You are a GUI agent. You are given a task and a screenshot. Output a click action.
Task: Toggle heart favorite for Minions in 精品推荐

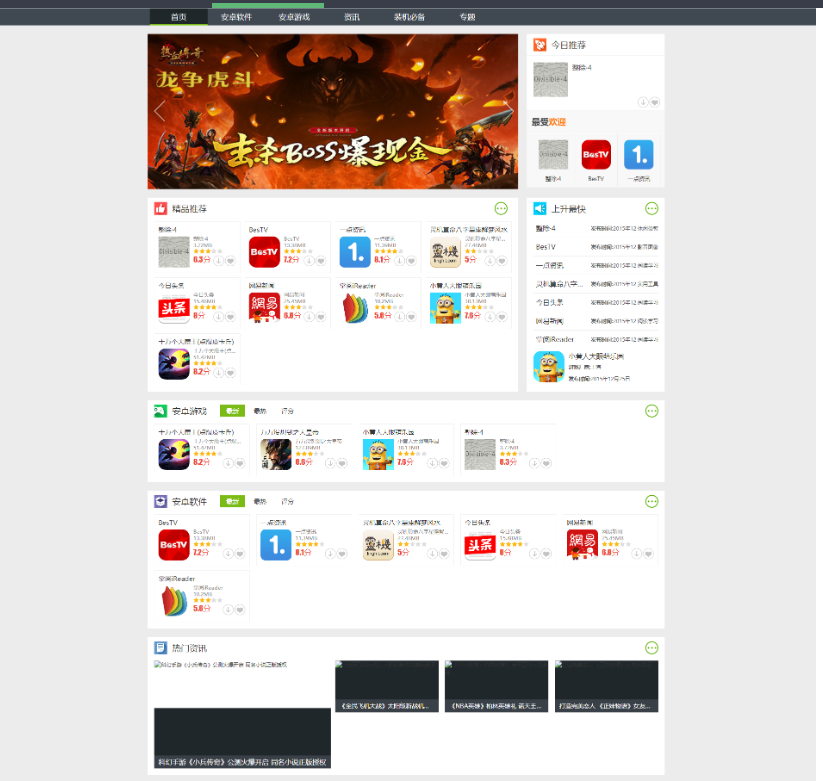[x=503, y=317]
